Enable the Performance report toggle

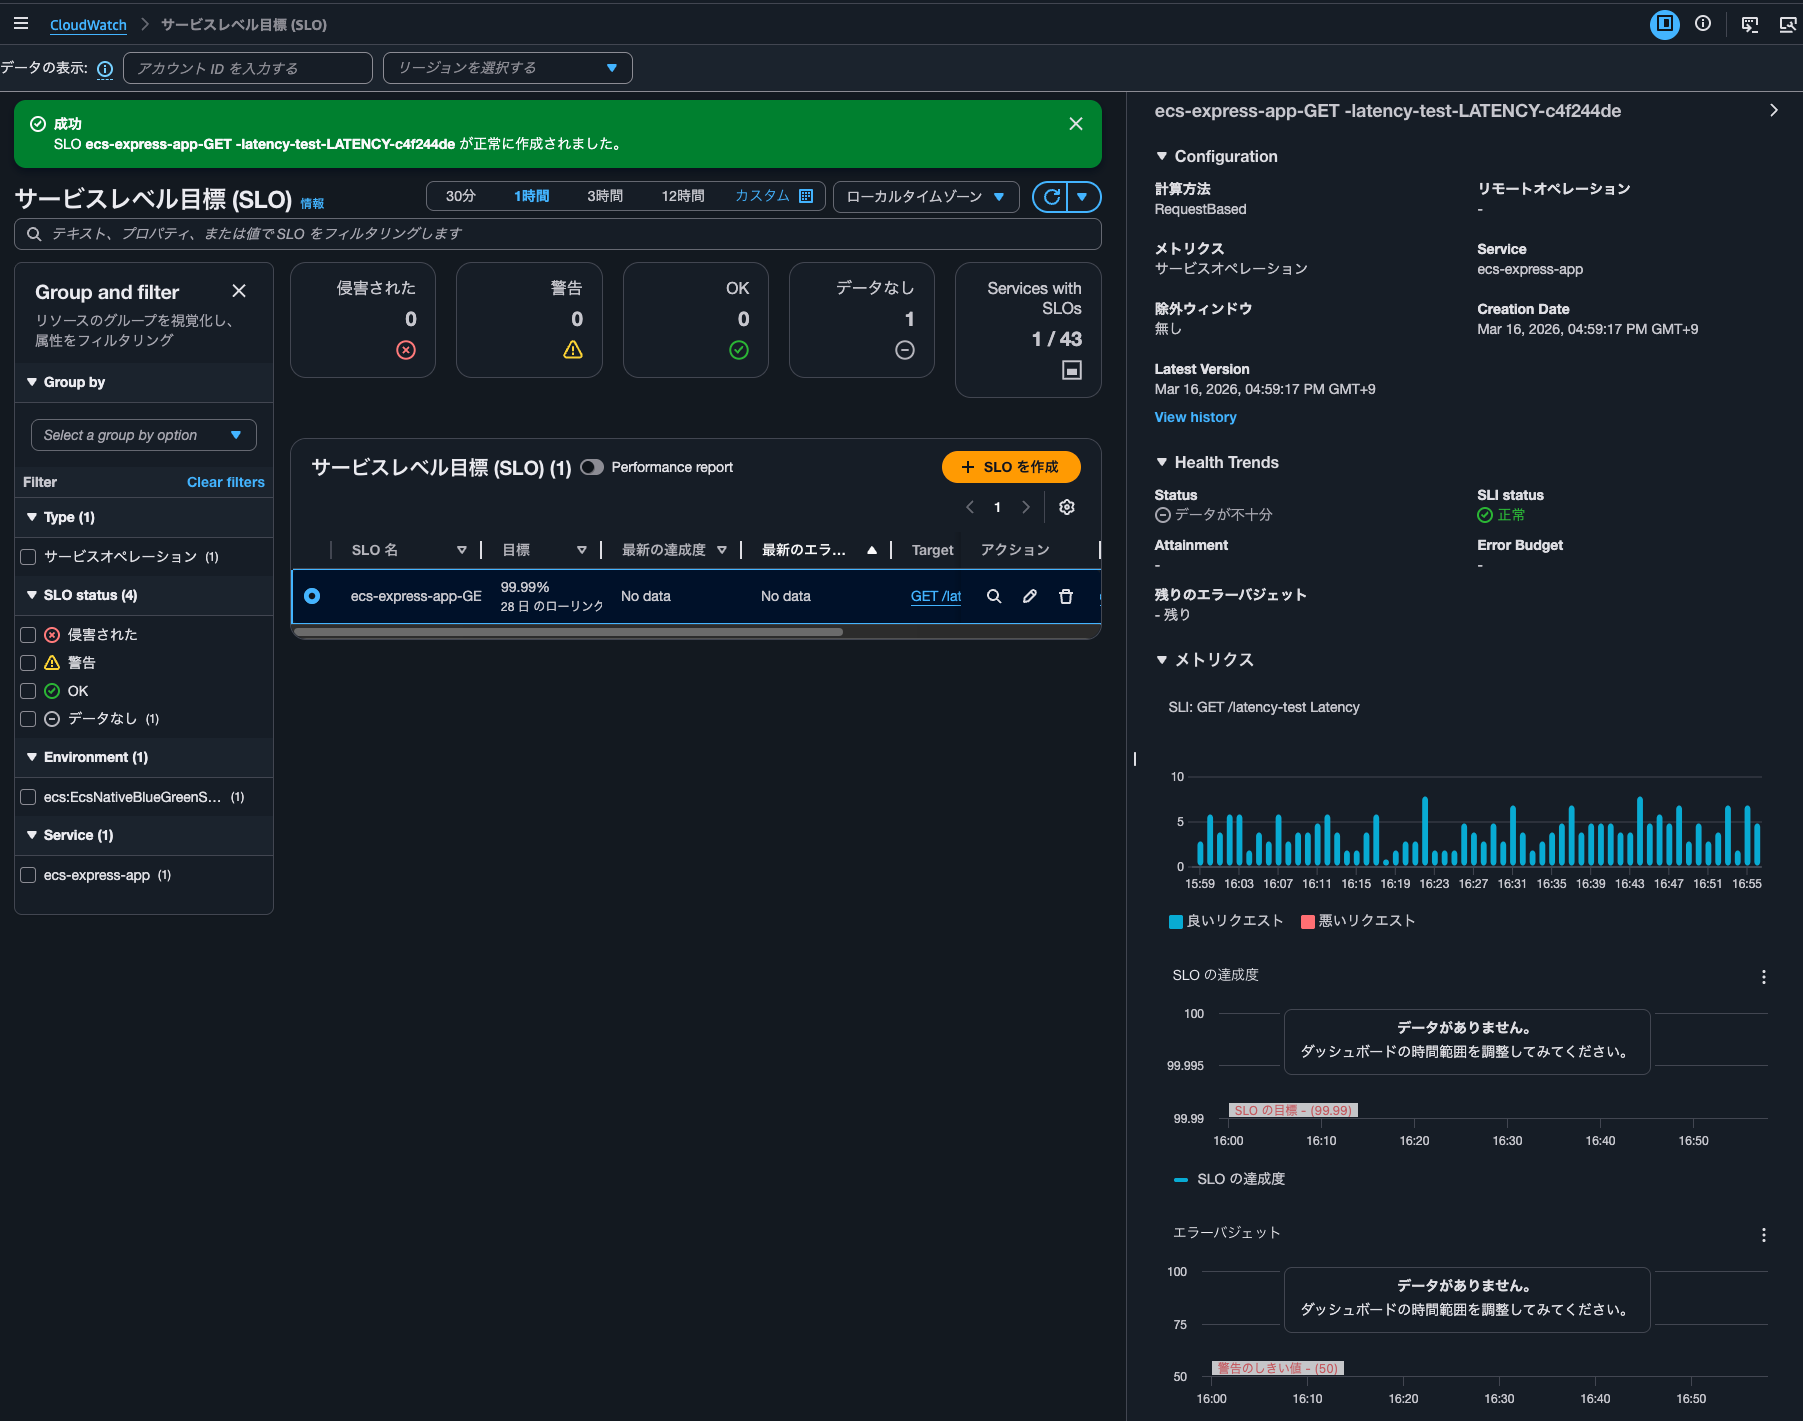(x=592, y=466)
